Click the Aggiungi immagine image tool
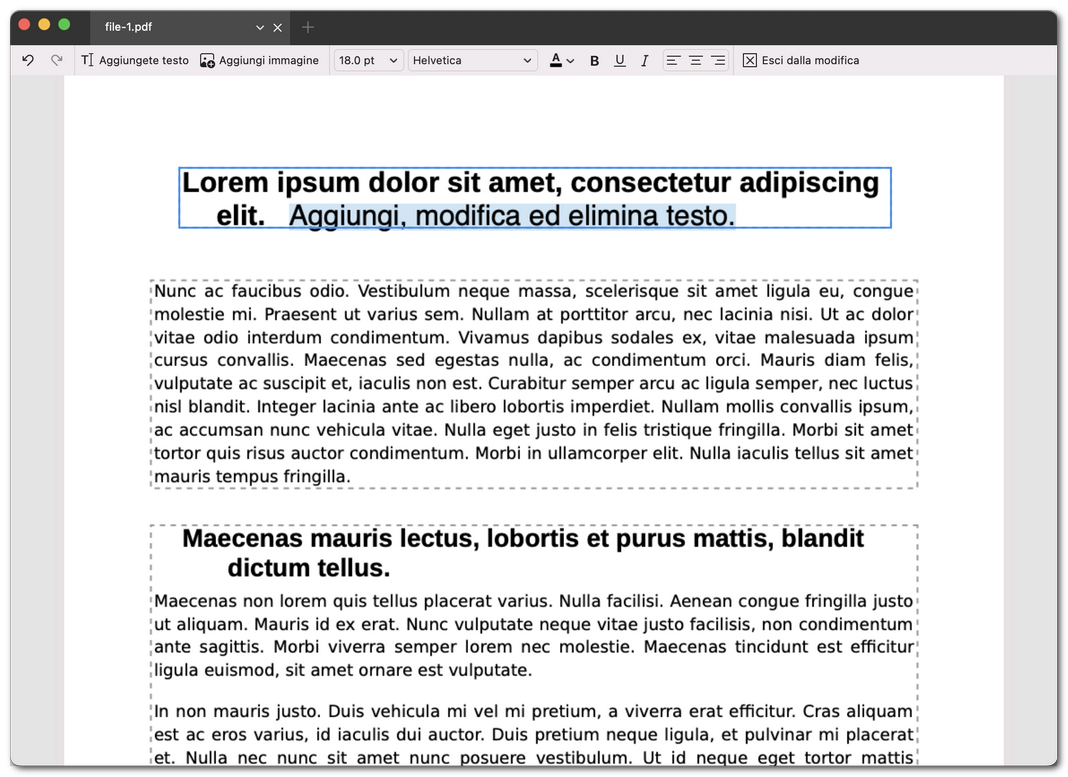Viewport: 1068px width, 777px height. [x=260, y=60]
